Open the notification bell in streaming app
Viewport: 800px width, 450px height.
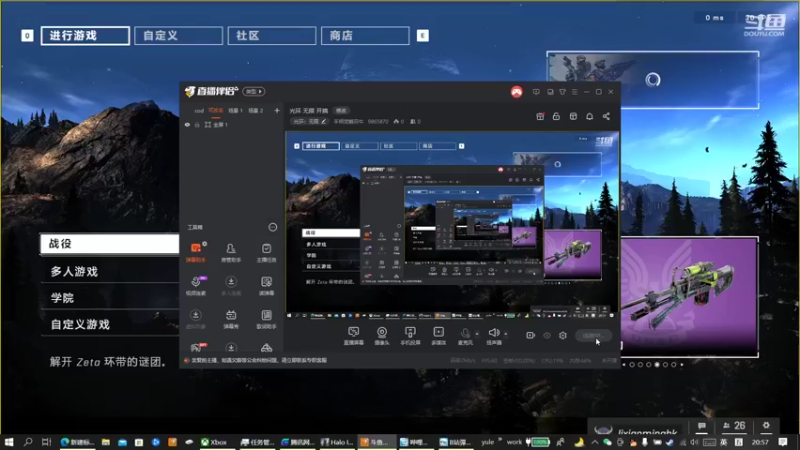589,116
